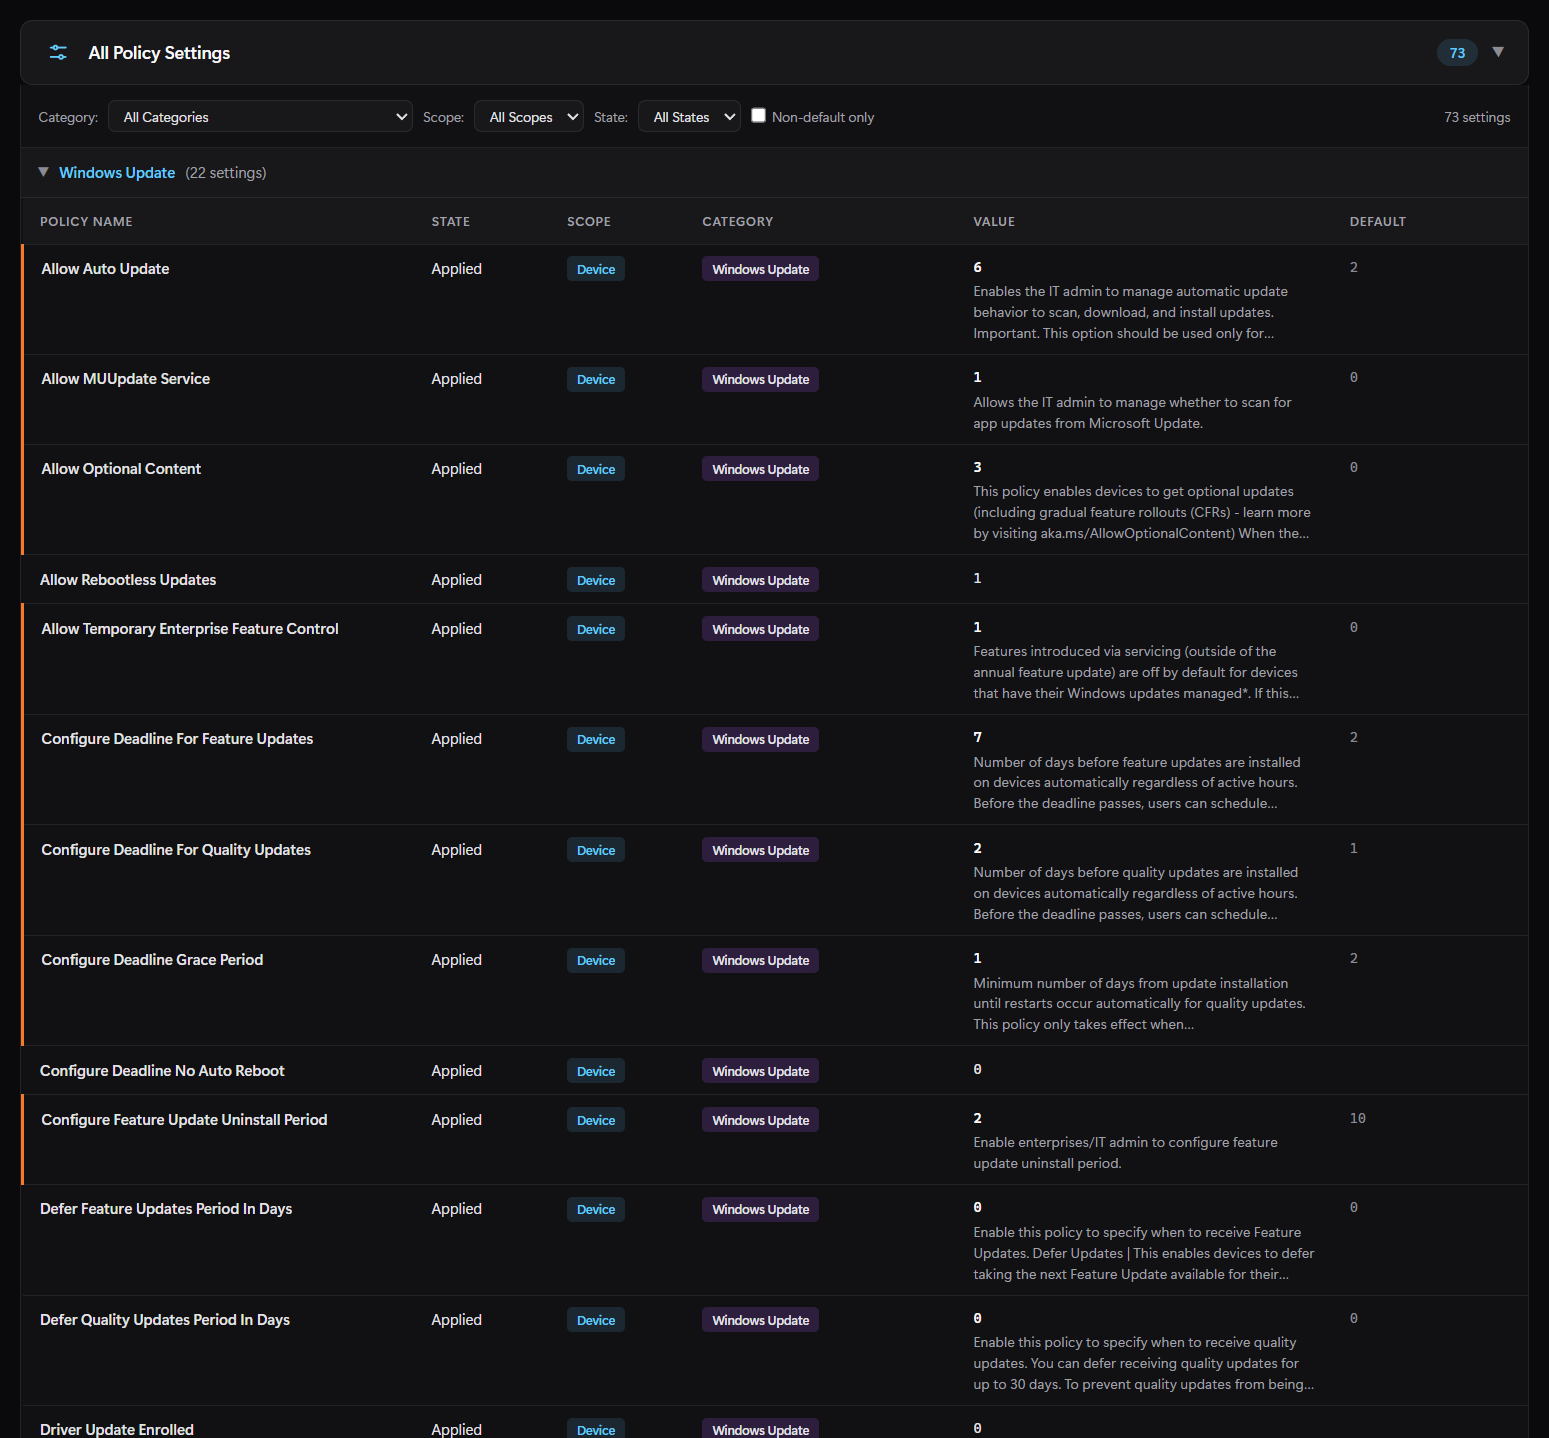Click Windows Update tag on Allow MUUpdate Service
Image resolution: width=1549 pixels, height=1438 pixels.
click(760, 379)
